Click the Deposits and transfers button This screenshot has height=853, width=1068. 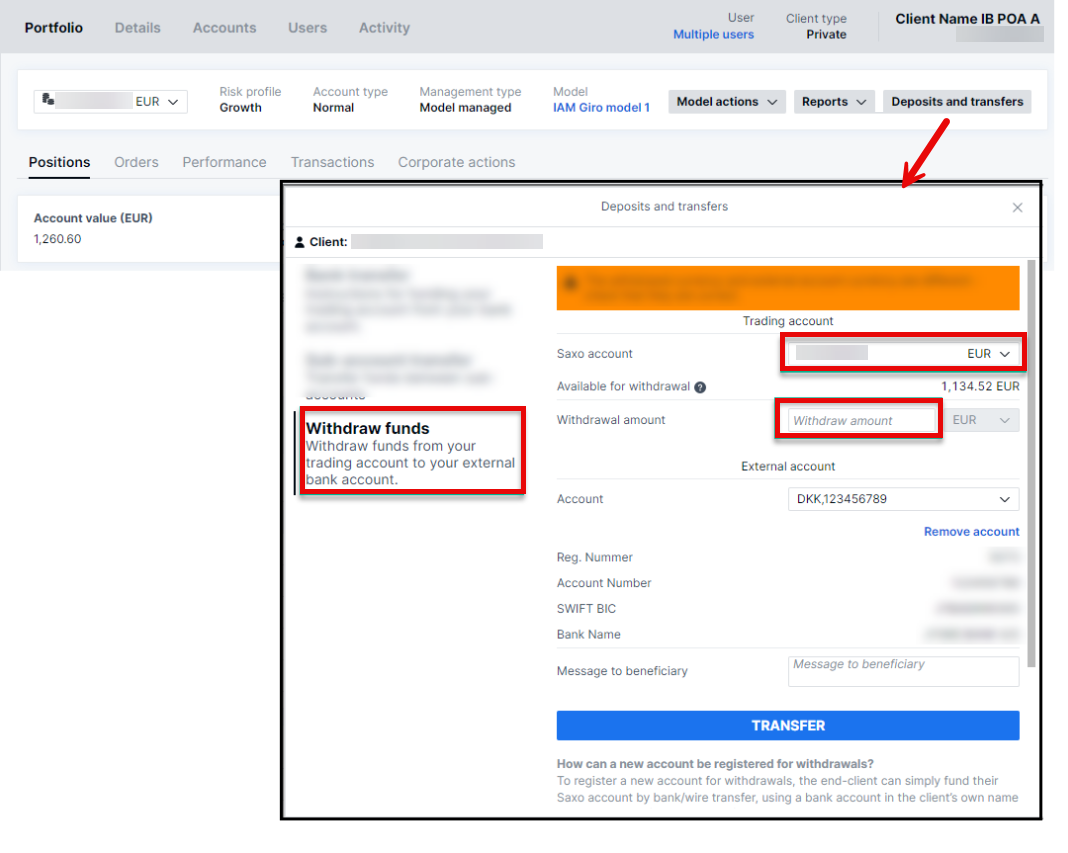(957, 102)
